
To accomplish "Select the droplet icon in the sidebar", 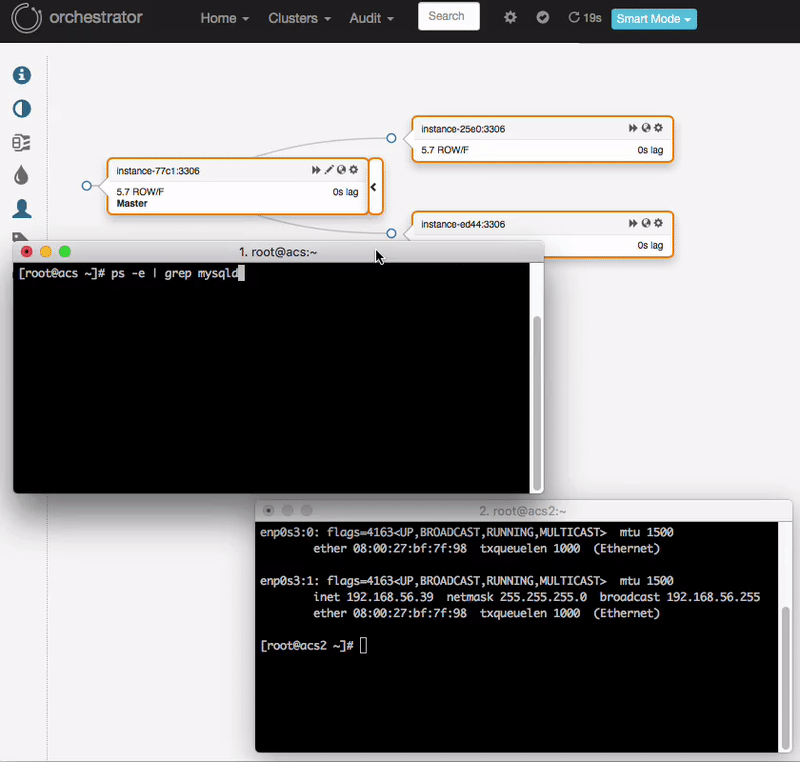I will coord(21,177).
